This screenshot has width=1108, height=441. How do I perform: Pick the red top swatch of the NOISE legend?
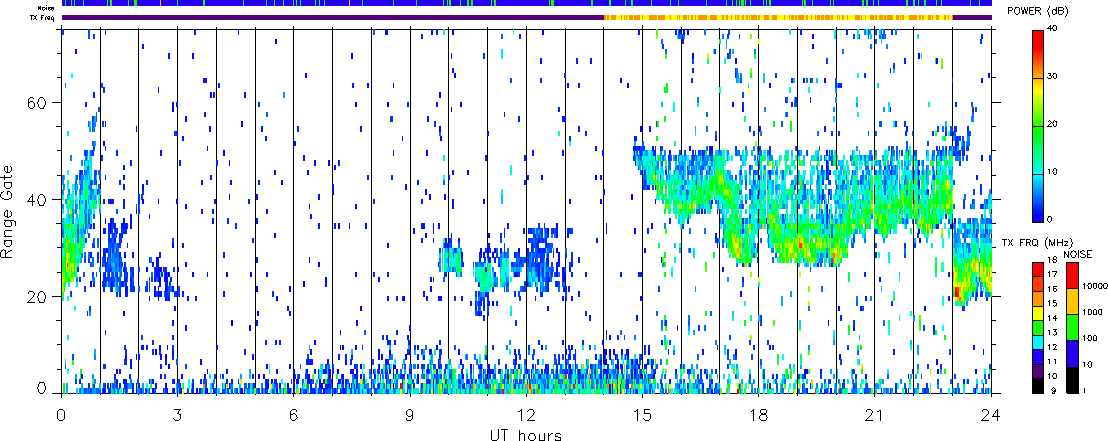pos(1073,274)
